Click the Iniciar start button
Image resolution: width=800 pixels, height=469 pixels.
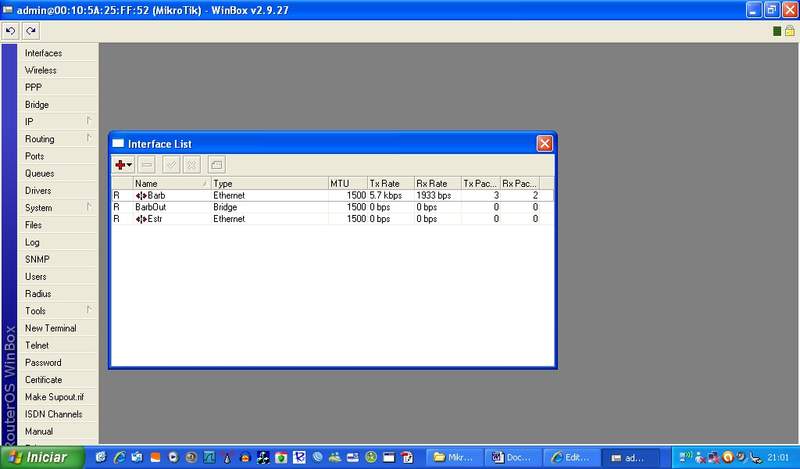click(x=42, y=457)
